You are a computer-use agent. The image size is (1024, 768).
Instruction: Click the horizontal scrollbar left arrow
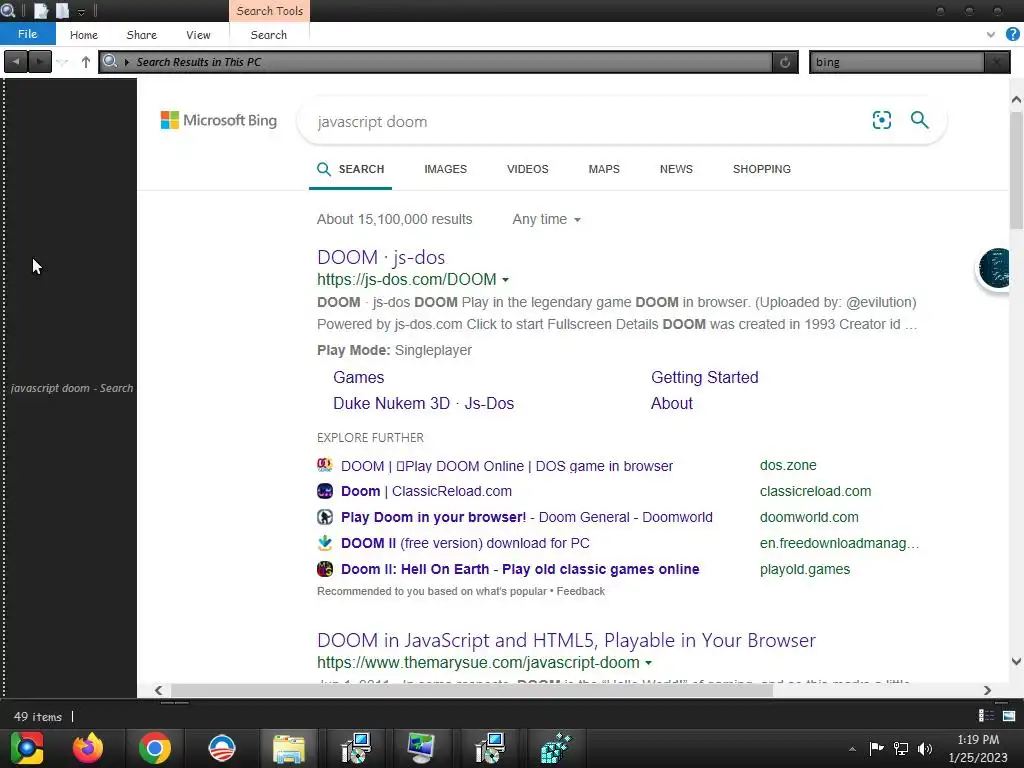point(159,690)
